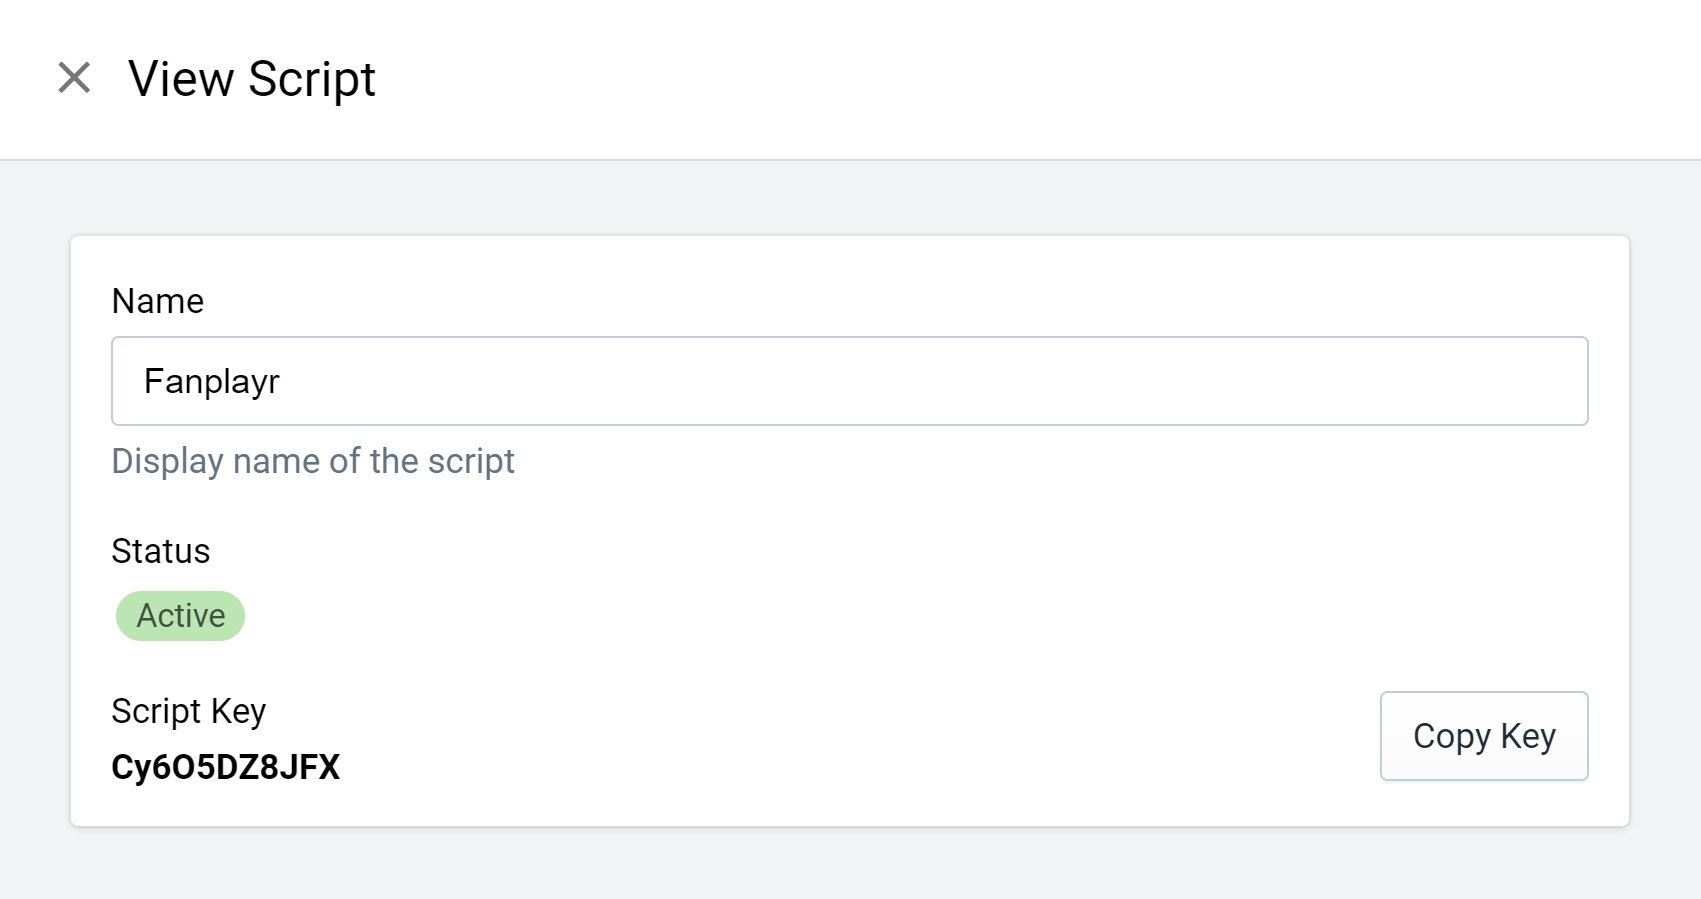Viewport: 1701px width, 899px height.
Task: Click blank card space right of Active badge
Action: (900, 616)
